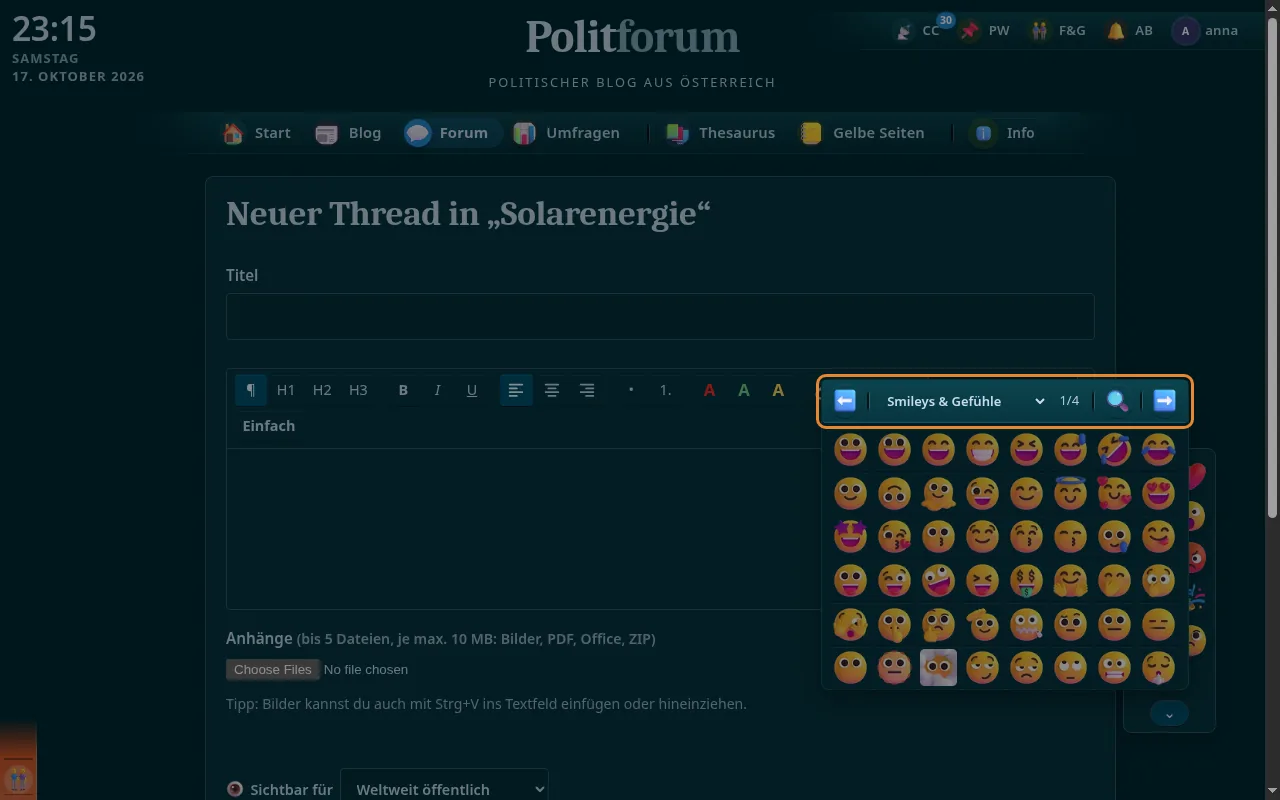Apply green text color

pos(744,390)
